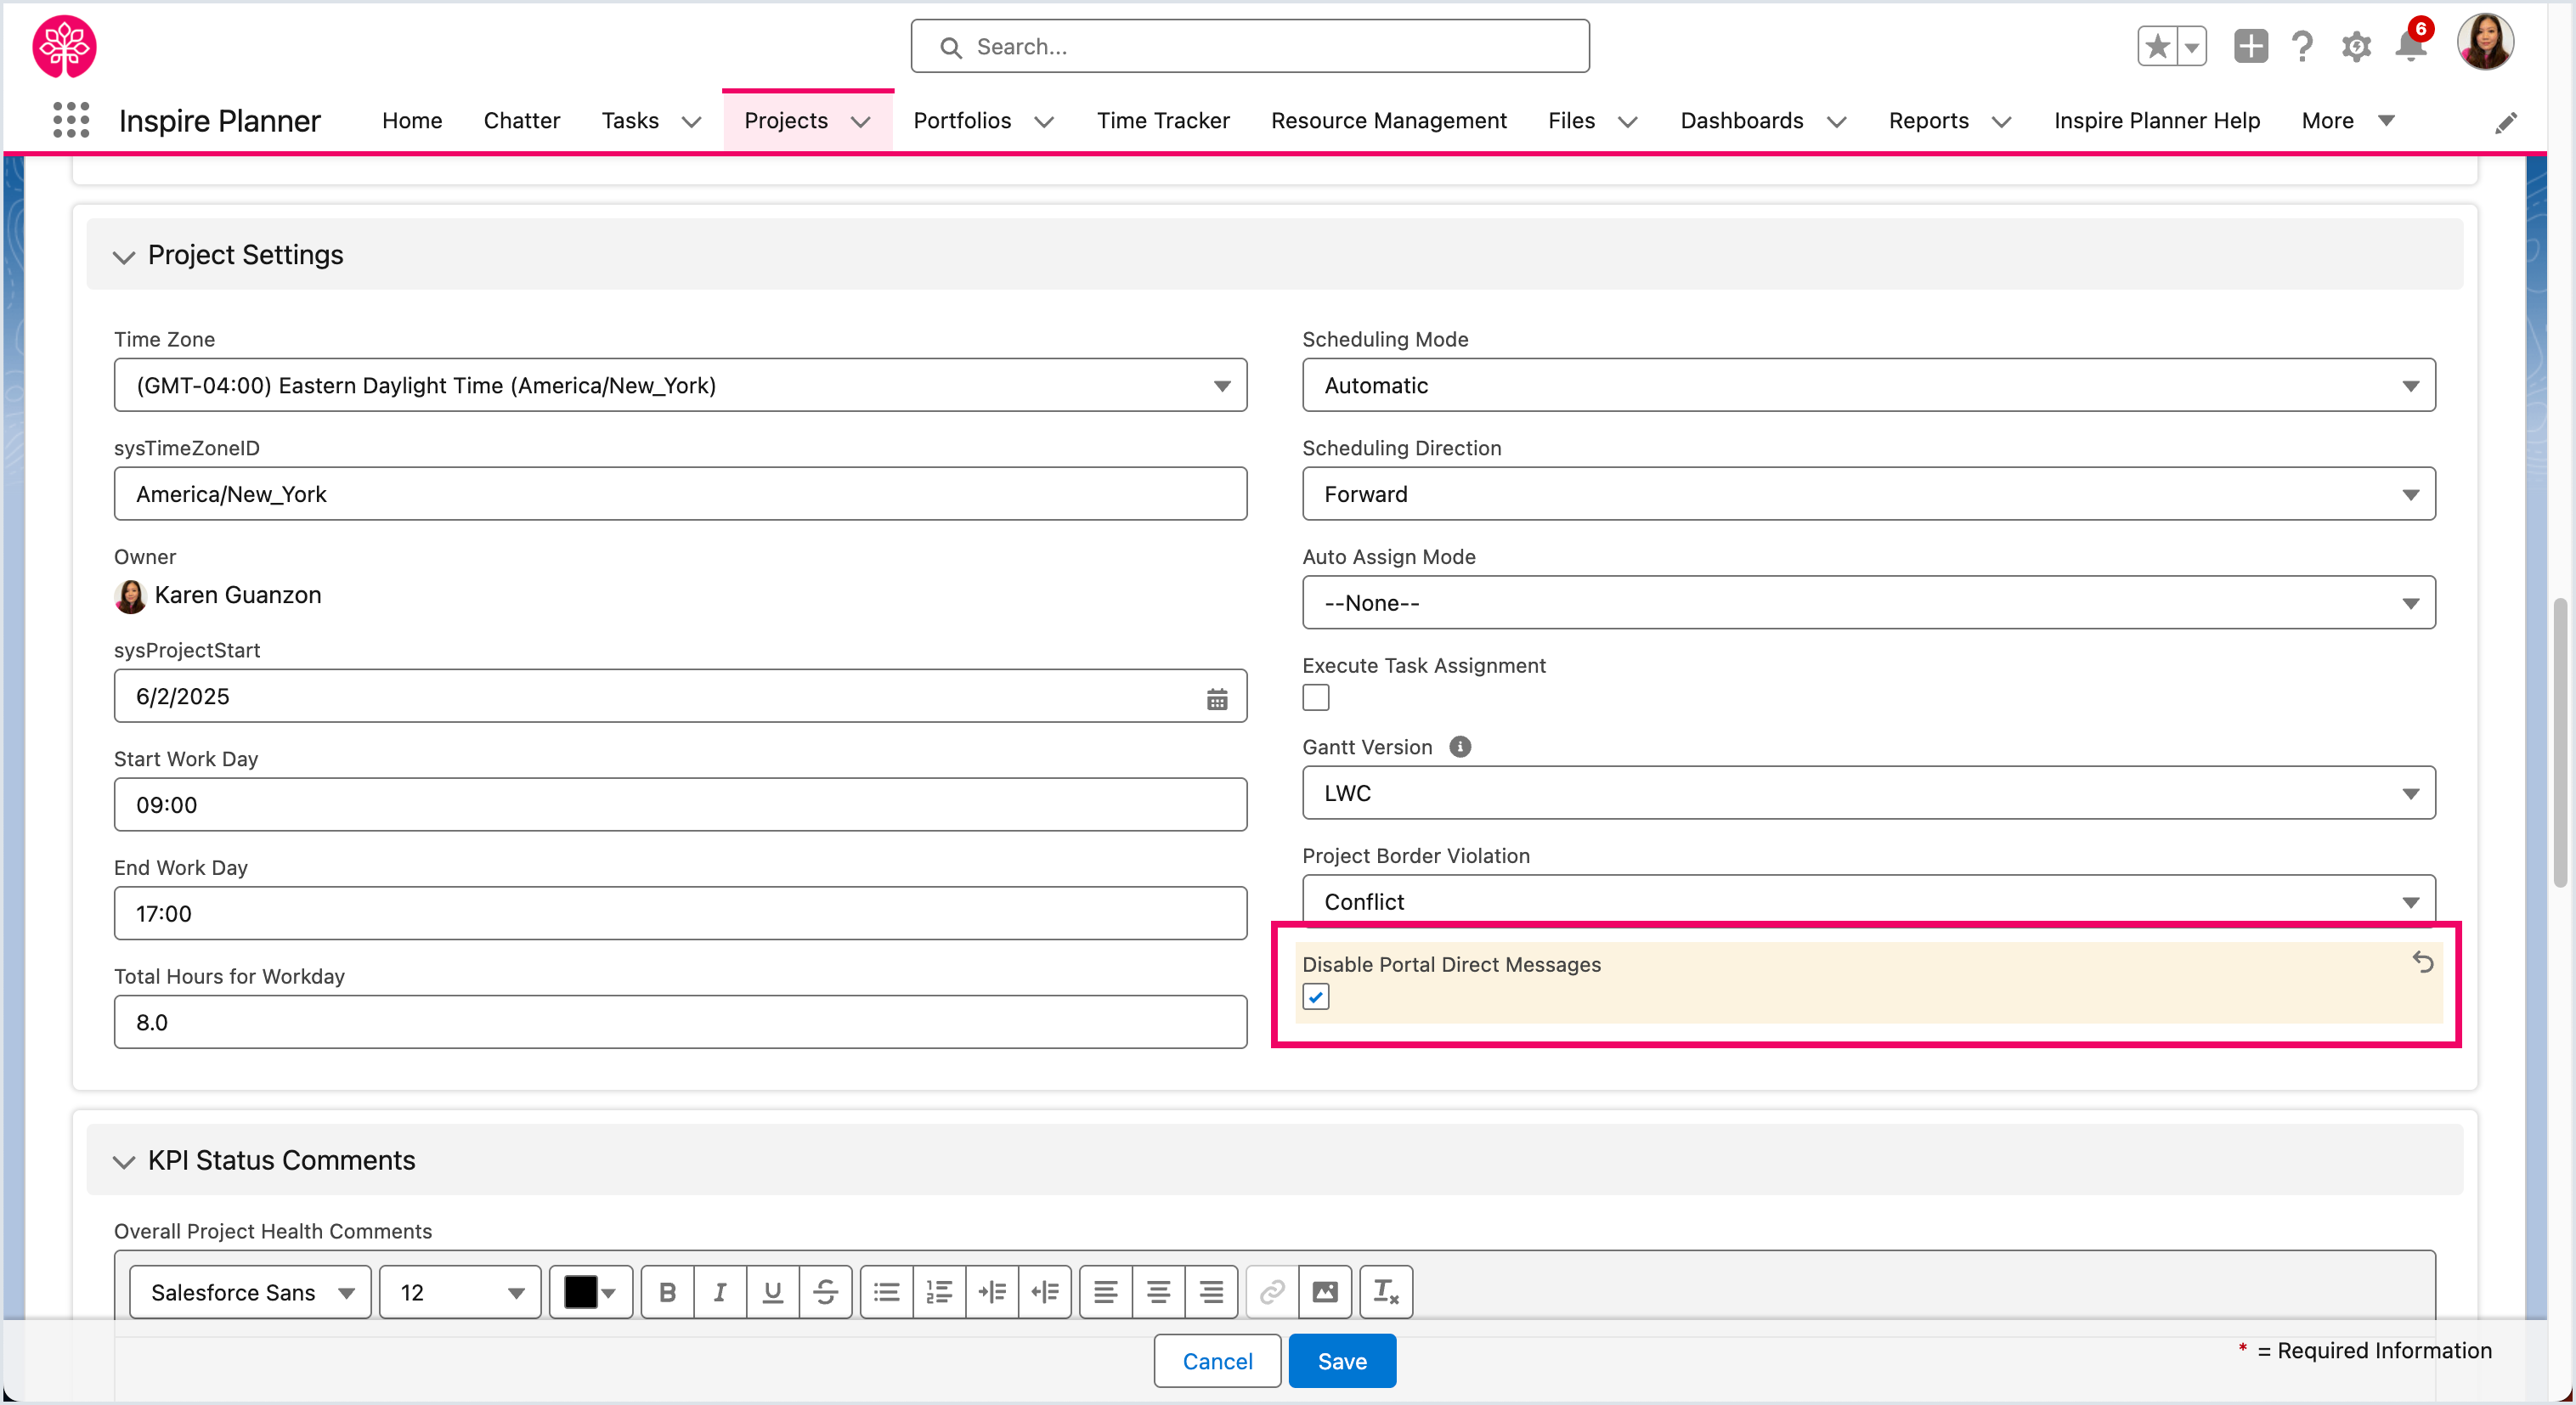Open the Projects tab
This screenshot has width=2576, height=1405.
[786, 121]
